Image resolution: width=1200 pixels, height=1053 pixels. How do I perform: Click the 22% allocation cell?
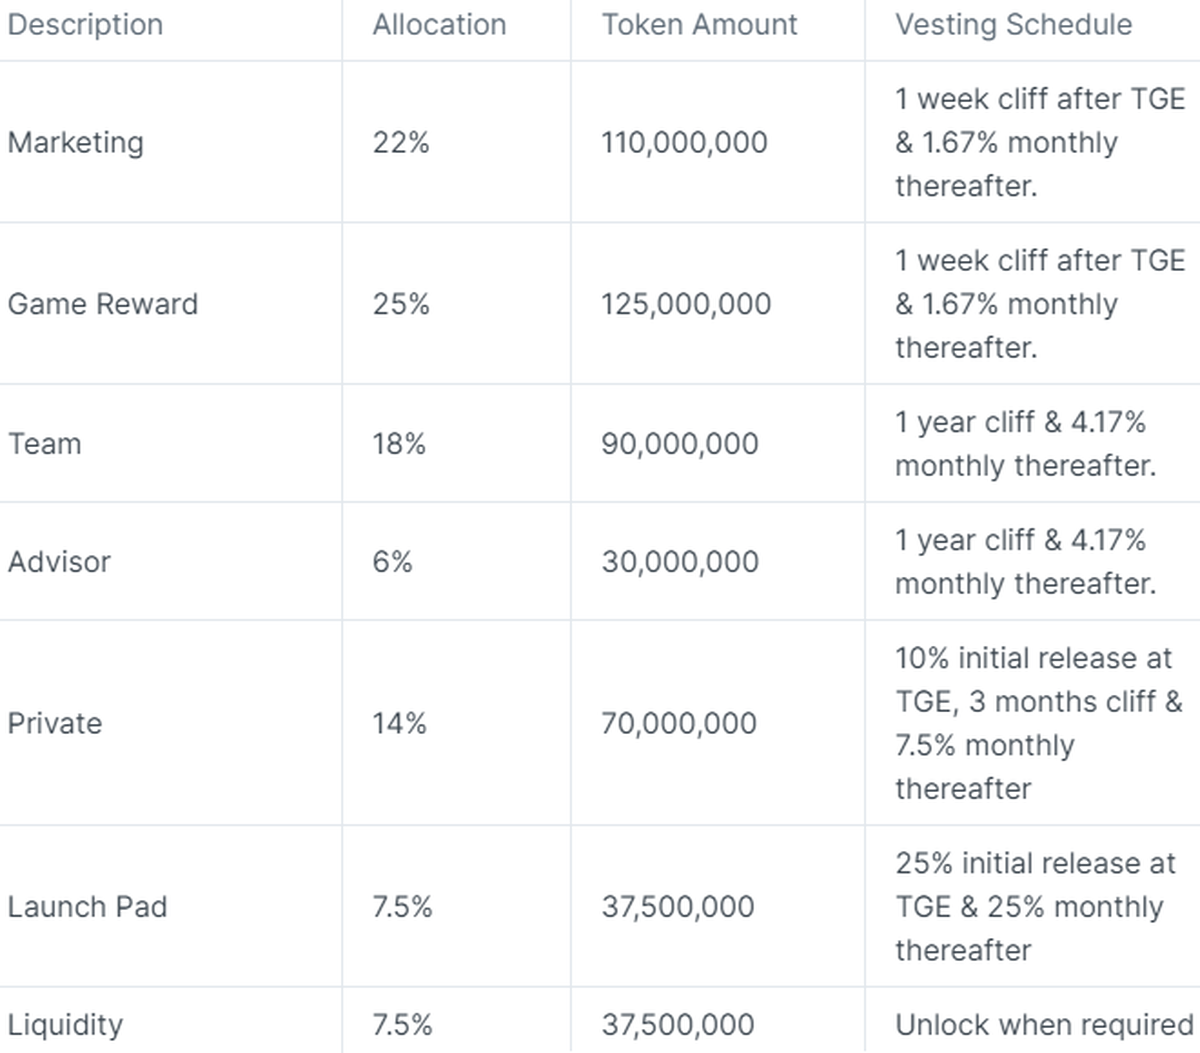400,142
